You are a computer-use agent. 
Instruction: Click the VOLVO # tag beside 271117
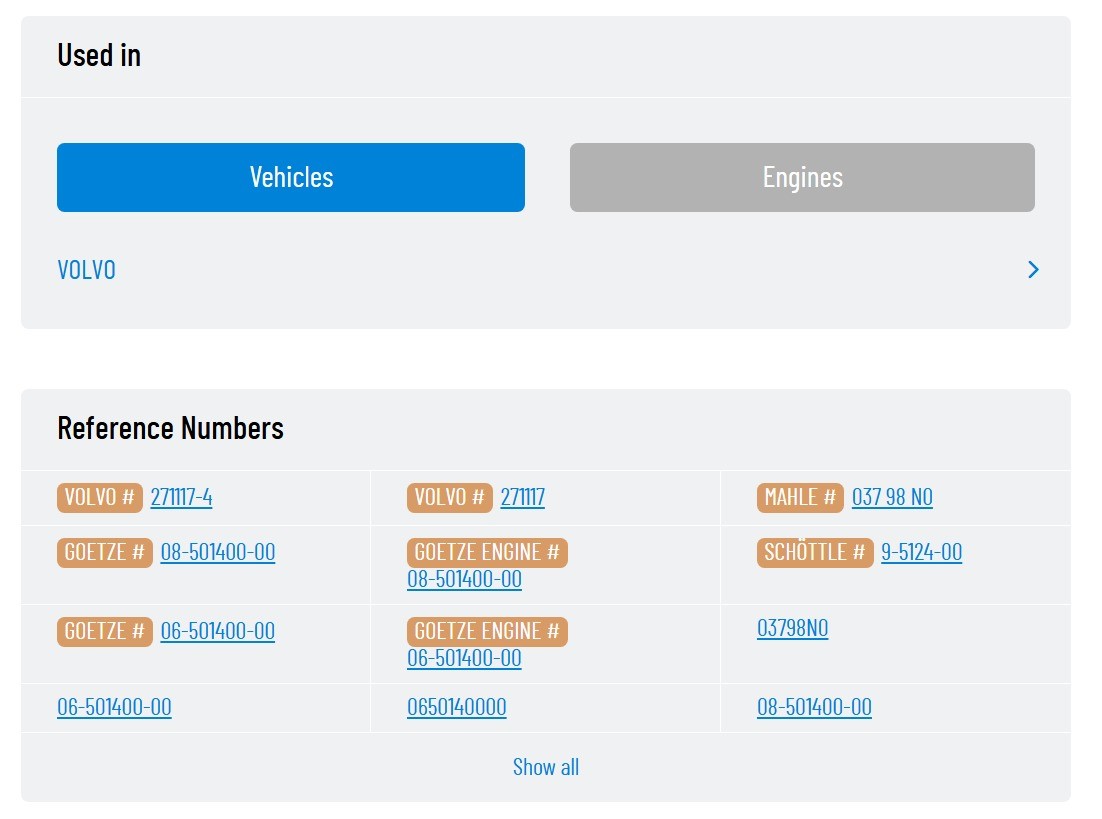click(x=450, y=498)
